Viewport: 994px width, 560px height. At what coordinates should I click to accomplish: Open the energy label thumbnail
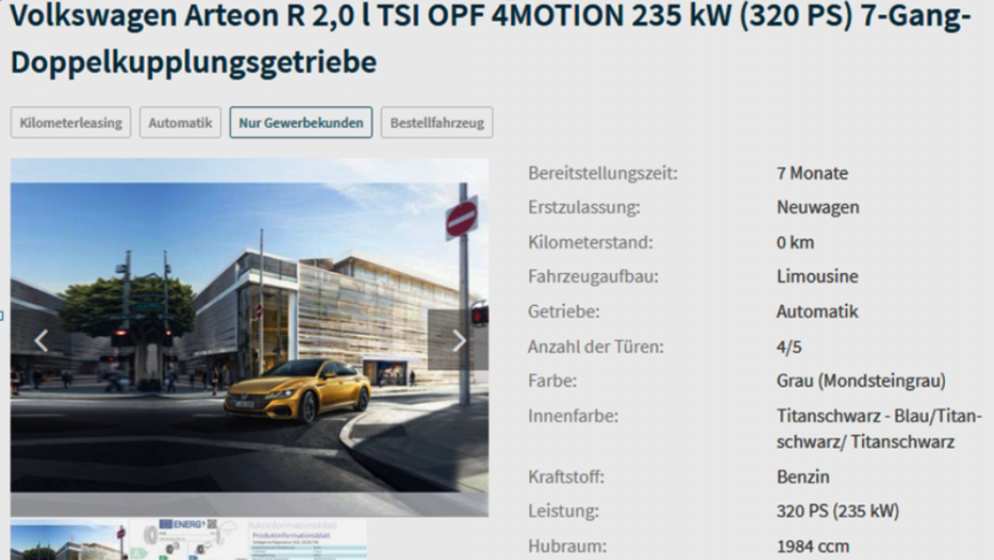pos(188,540)
